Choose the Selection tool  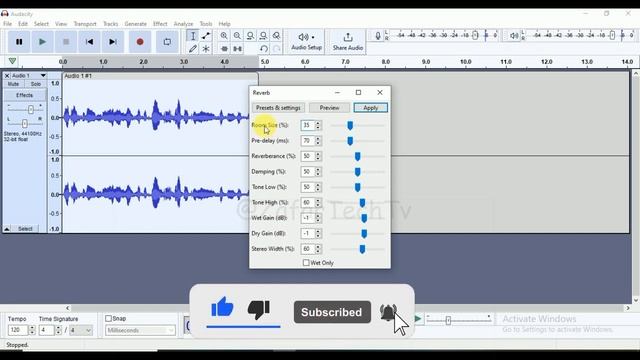pos(193,36)
